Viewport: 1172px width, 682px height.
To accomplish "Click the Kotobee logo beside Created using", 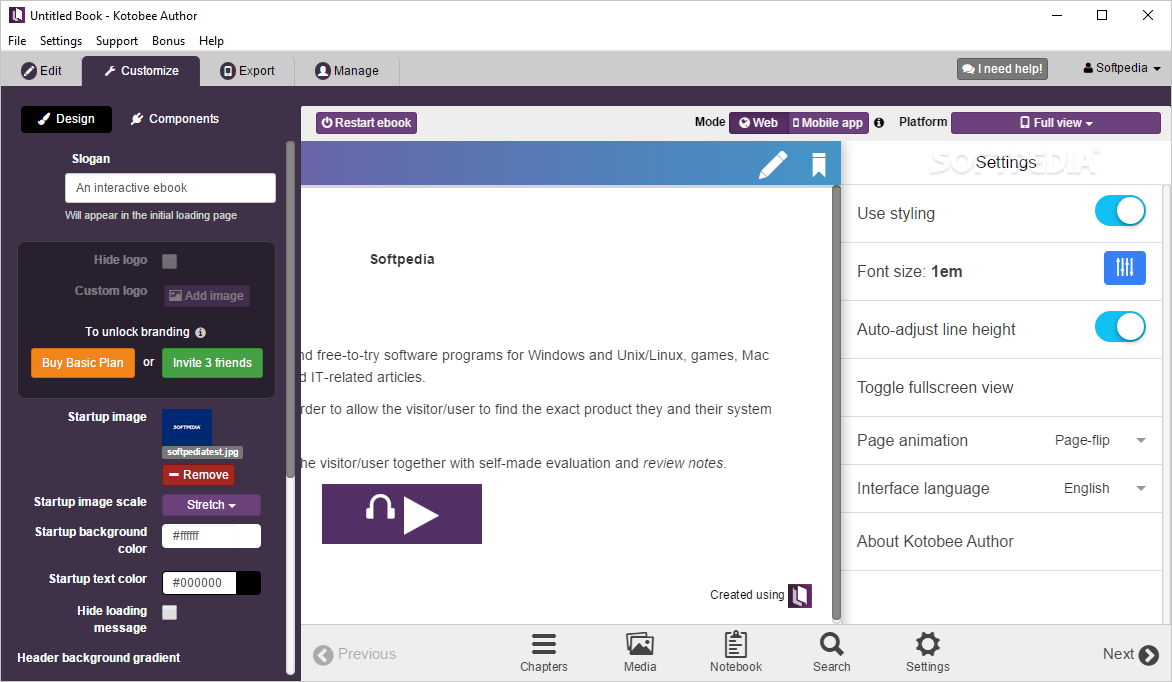I will (800, 595).
